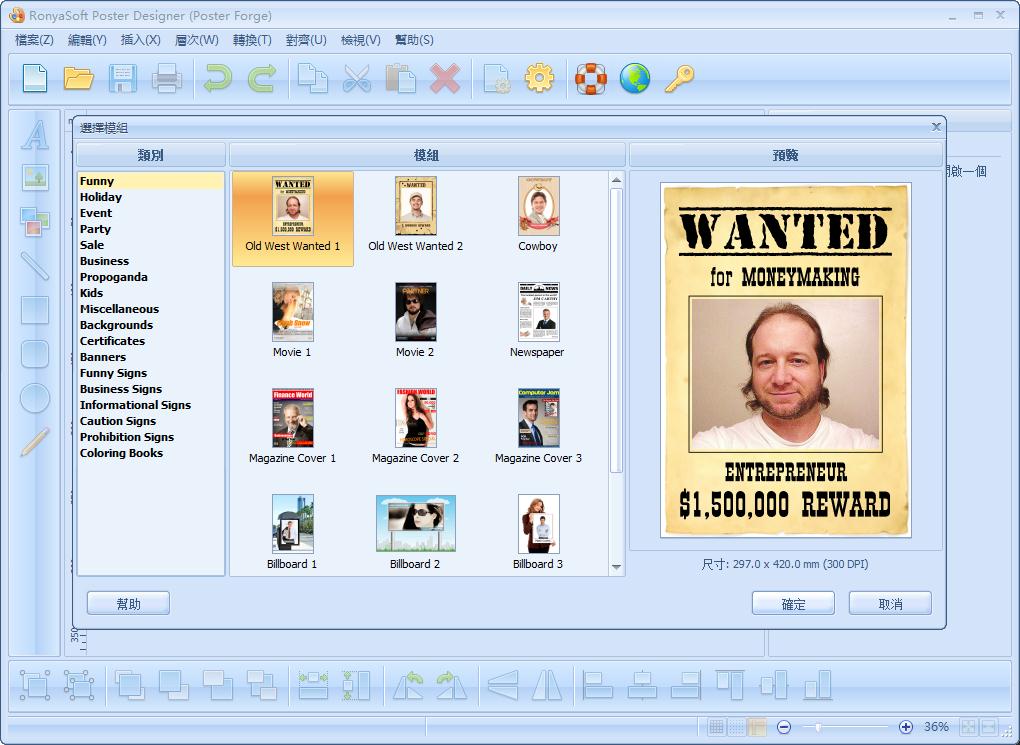
Task: Click the globe website icon
Action: [634, 78]
